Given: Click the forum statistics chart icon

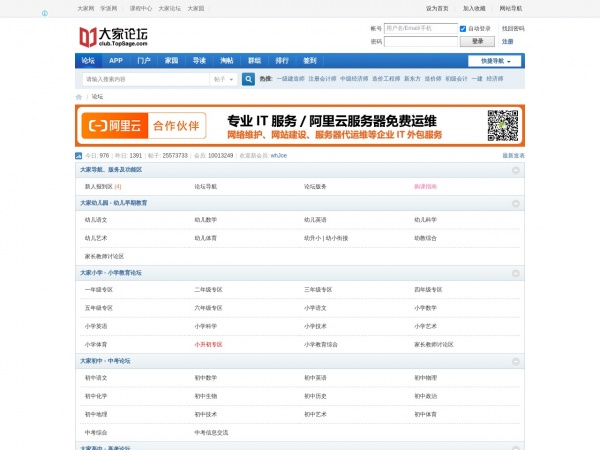Looking at the screenshot, I should (78, 156).
